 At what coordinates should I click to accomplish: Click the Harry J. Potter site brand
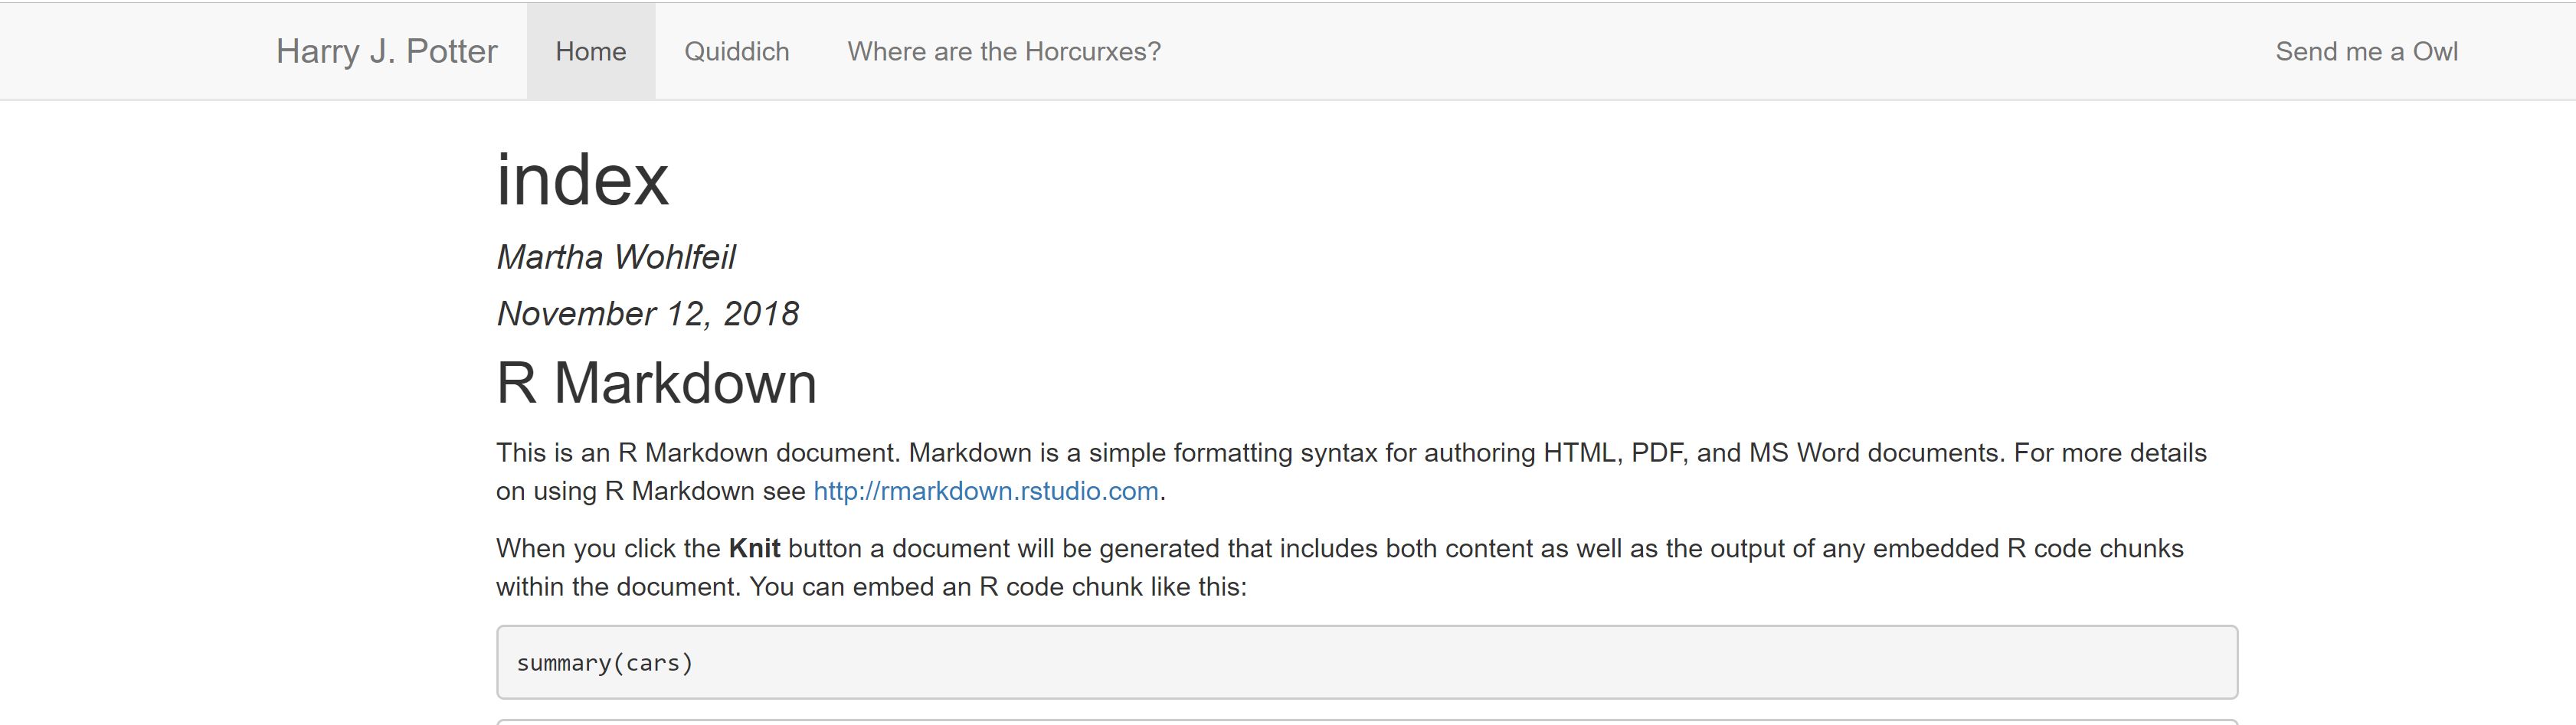click(x=387, y=51)
